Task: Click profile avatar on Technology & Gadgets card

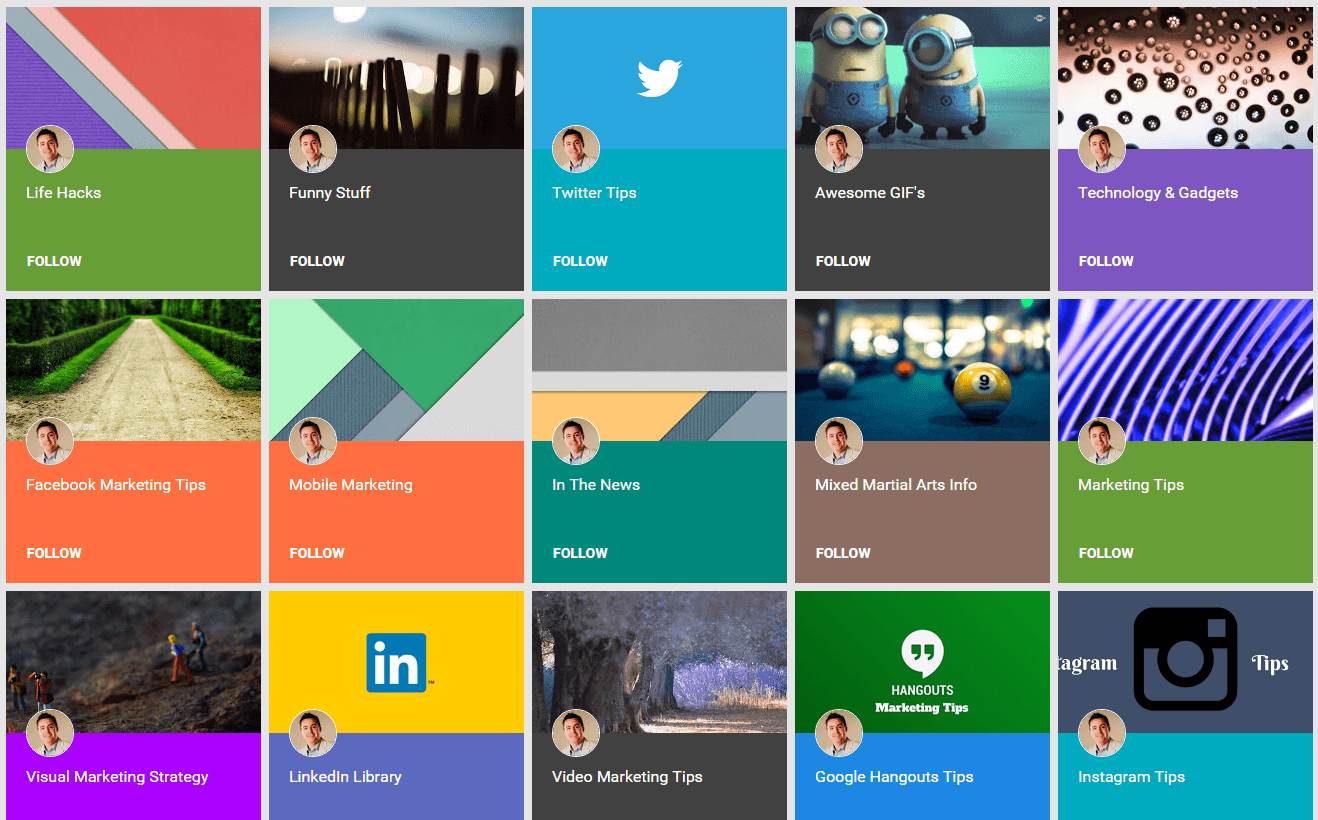Action: click(1102, 149)
